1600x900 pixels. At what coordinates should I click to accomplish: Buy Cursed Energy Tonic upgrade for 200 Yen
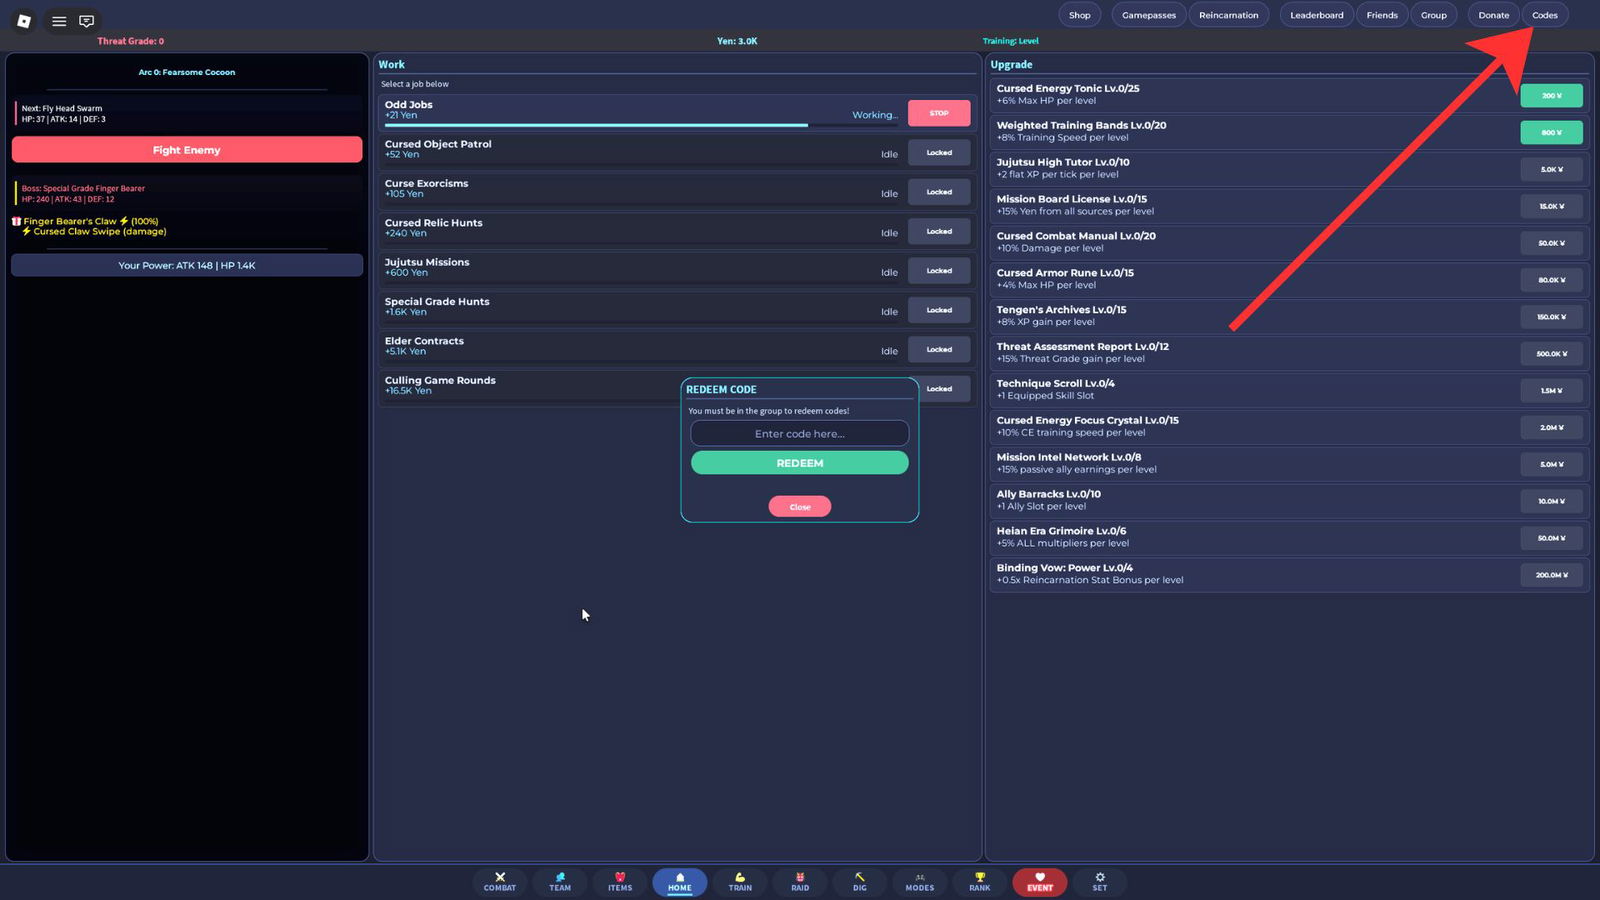(x=1551, y=96)
